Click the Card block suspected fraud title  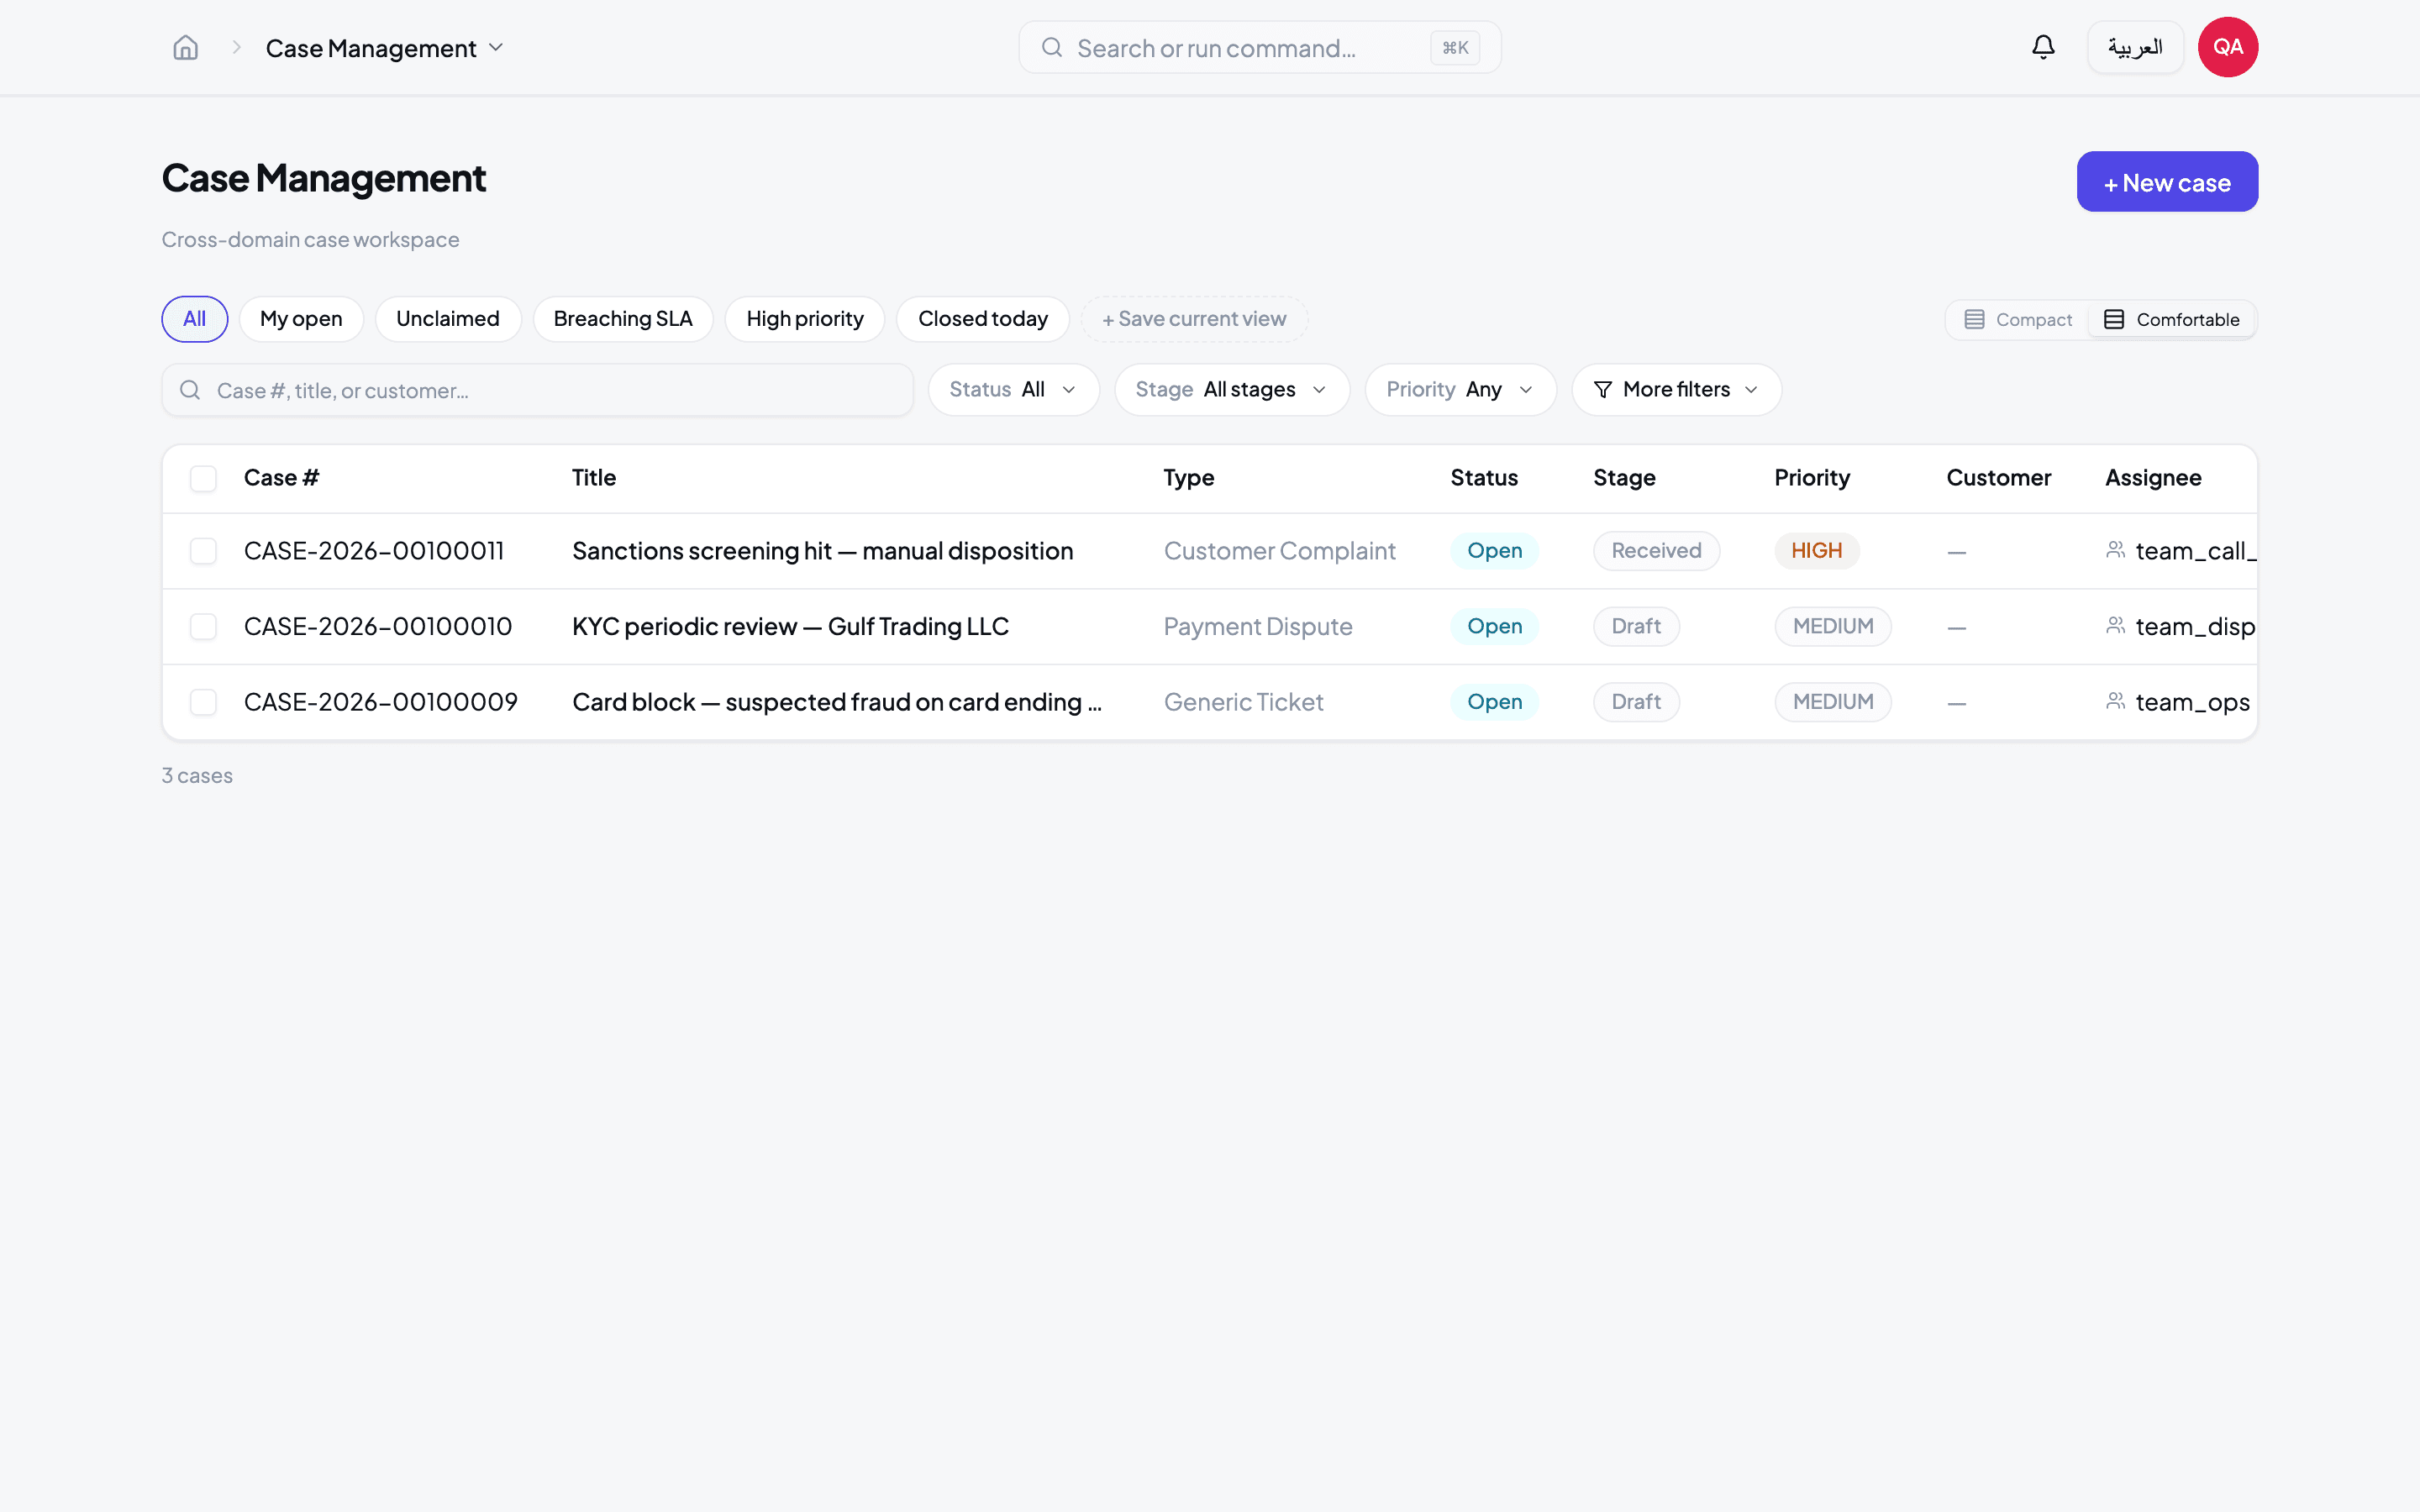point(837,702)
